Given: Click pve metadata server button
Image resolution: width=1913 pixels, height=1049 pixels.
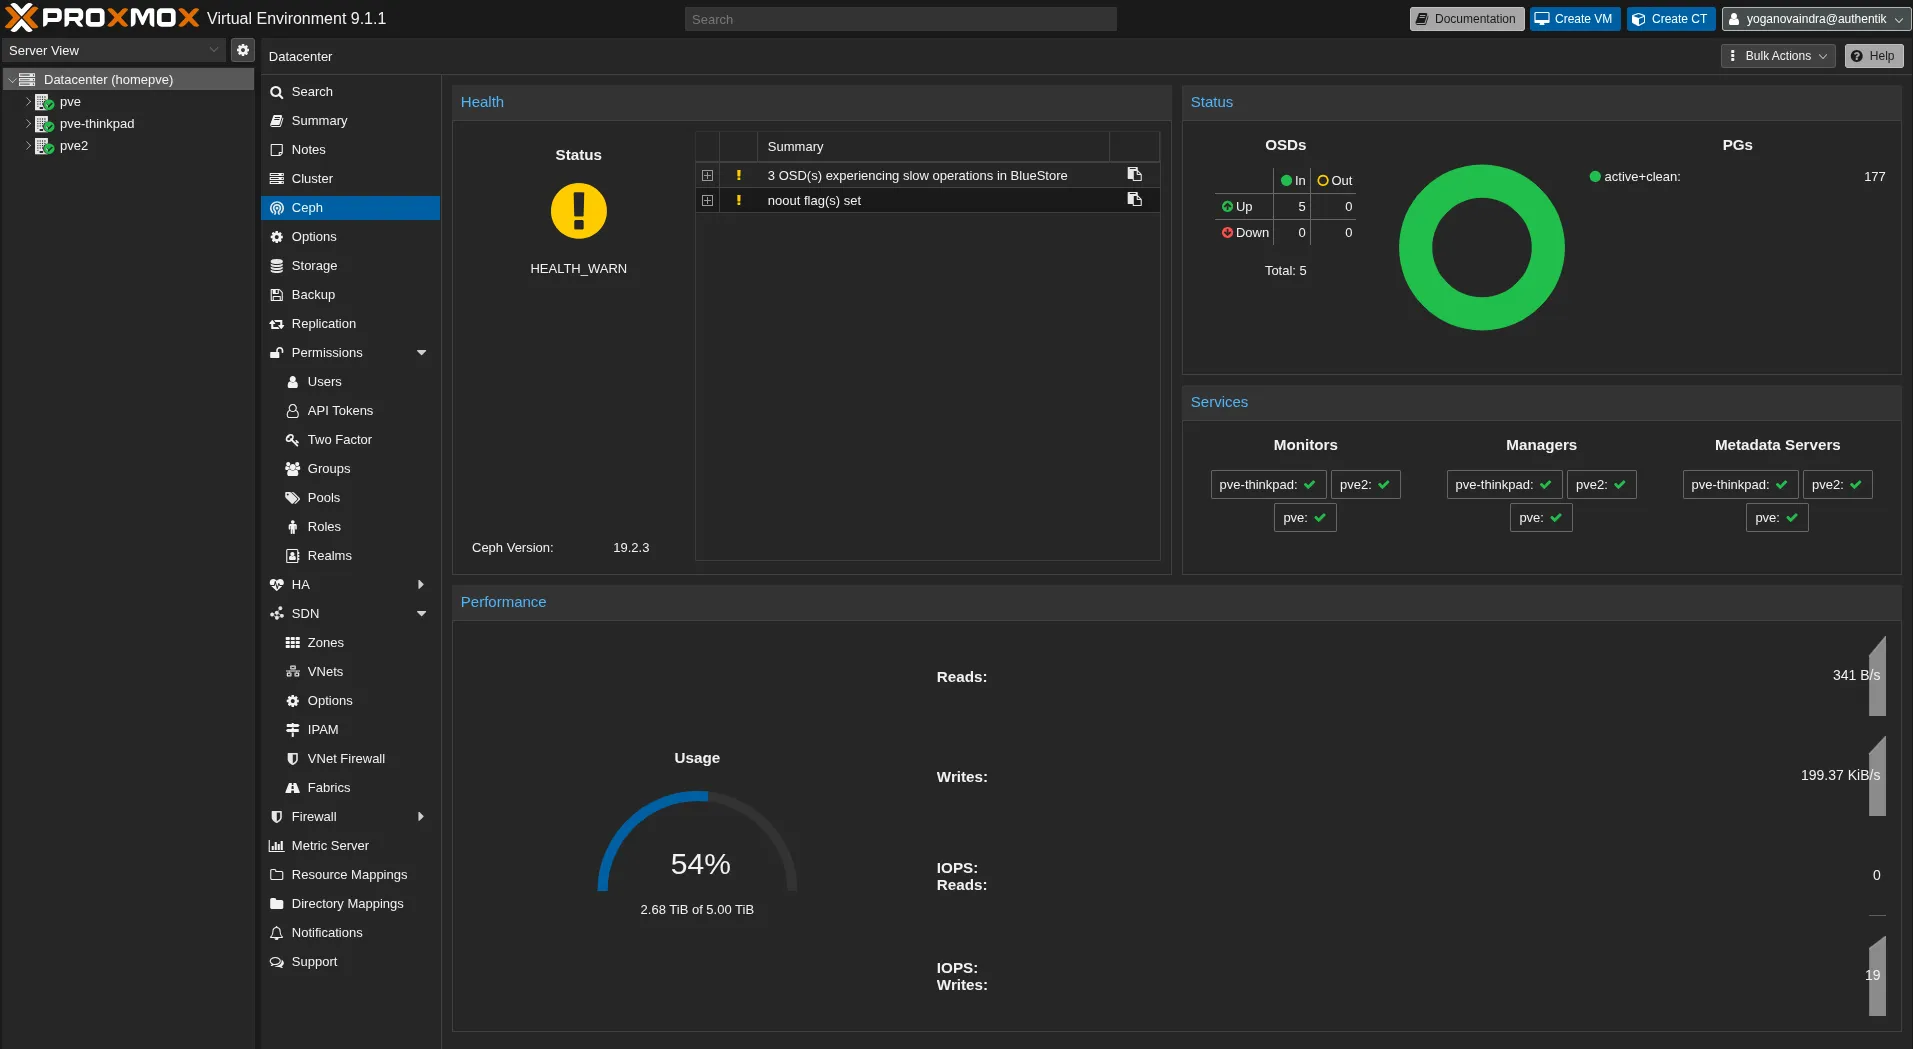Looking at the screenshot, I should click(x=1777, y=517).
